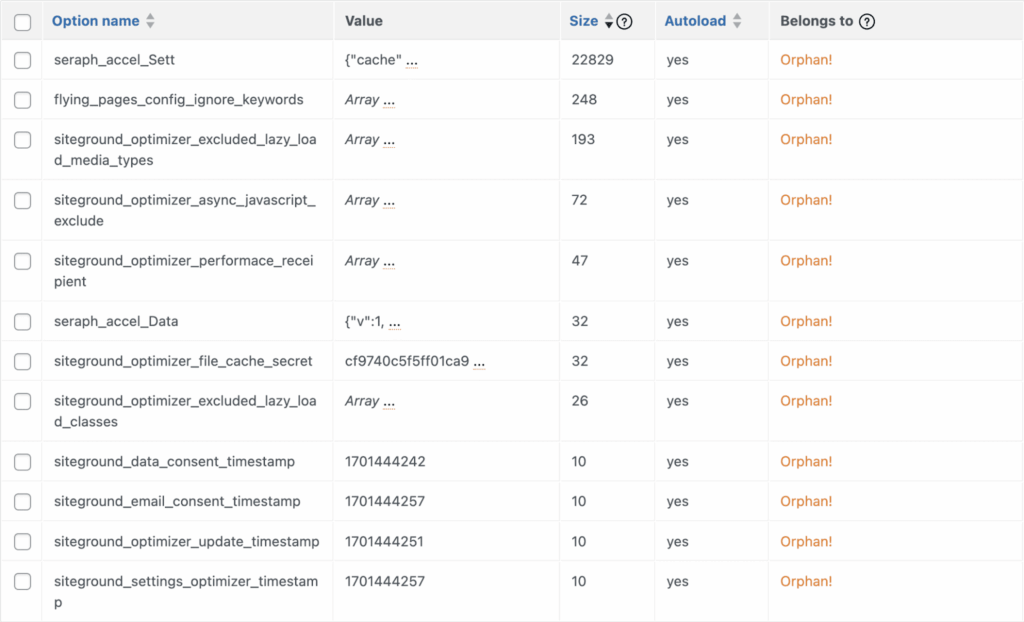The width and height of the screenshot is (1024, 622).
Task: Select the siteground_data_consent_timestamp checkbox
Action: point(23,462)
